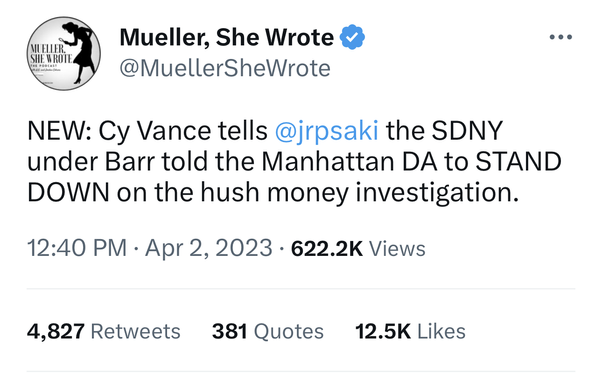View the 622.2K Views analytics
602x383 pixels.
tap(358, 248)
